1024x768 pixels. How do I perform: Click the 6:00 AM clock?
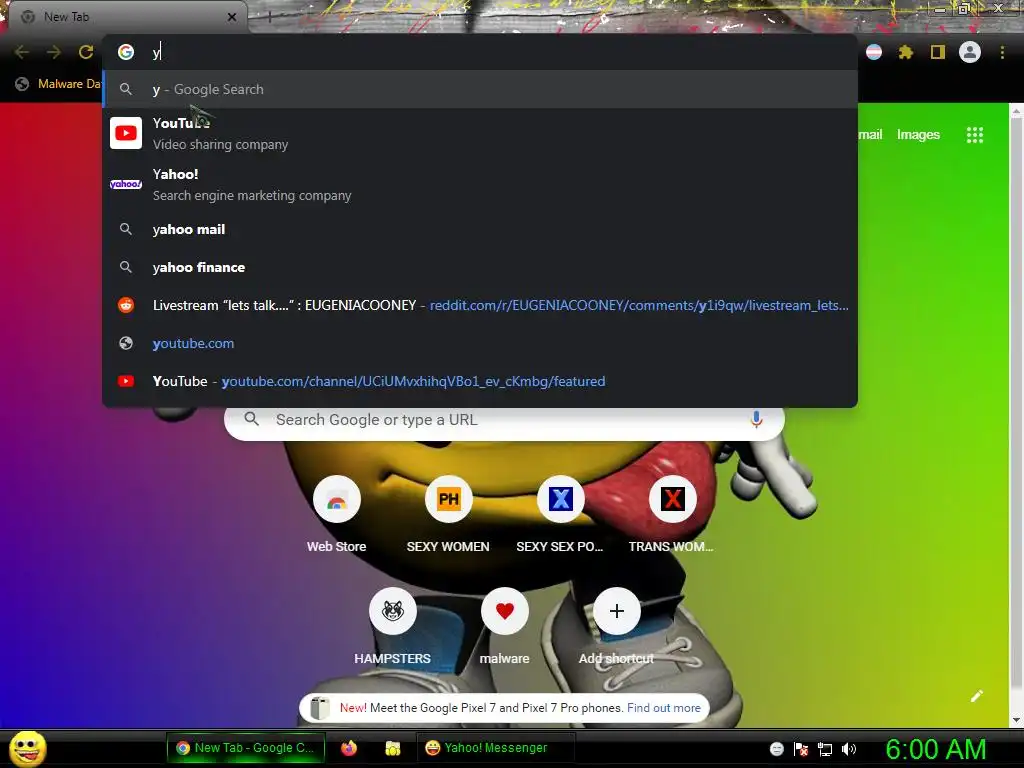pos(936,750)
